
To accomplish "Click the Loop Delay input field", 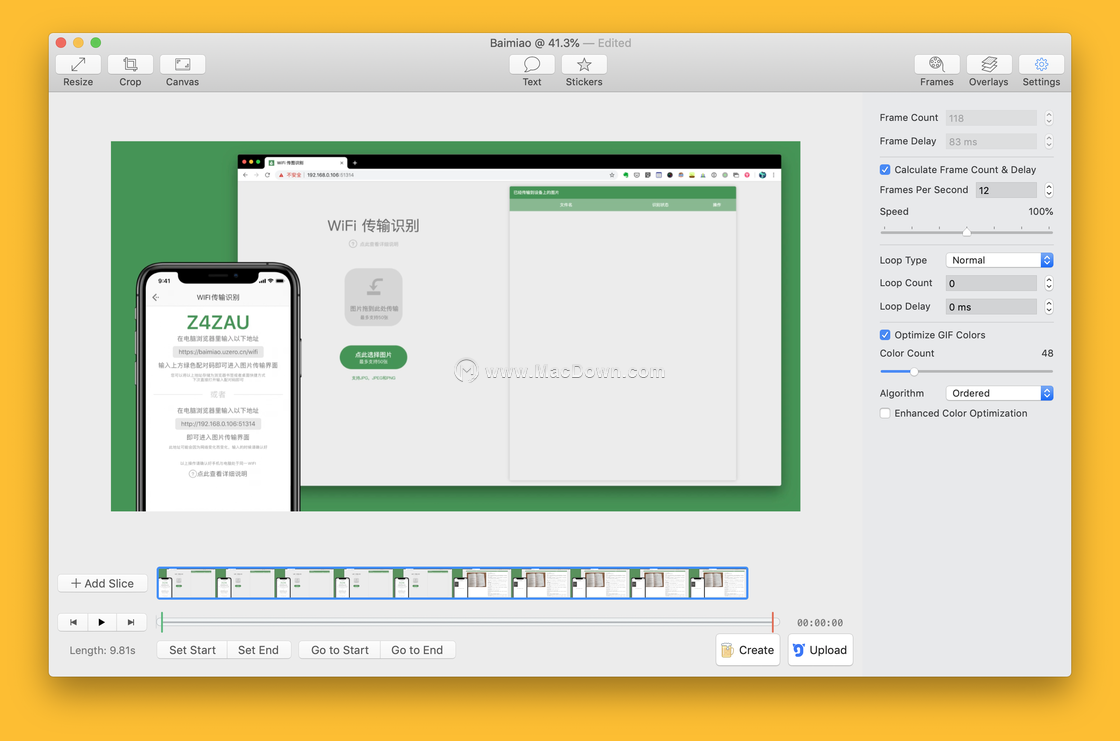I will (x=991, y=307).
